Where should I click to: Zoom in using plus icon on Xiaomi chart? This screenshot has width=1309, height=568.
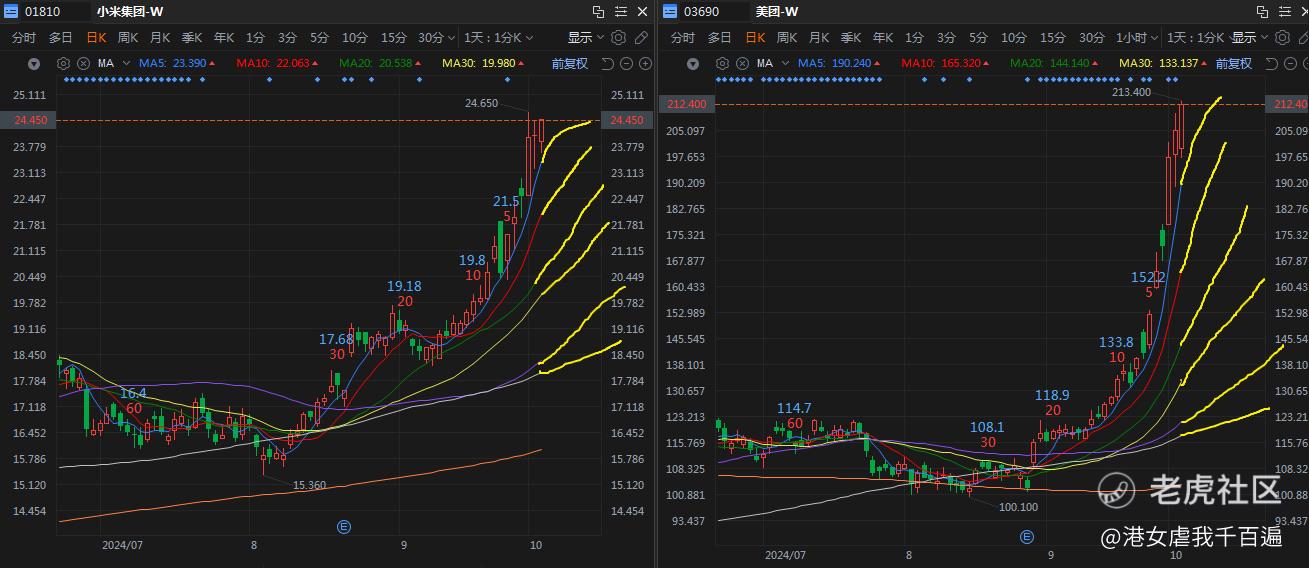(x=645, y=63)
